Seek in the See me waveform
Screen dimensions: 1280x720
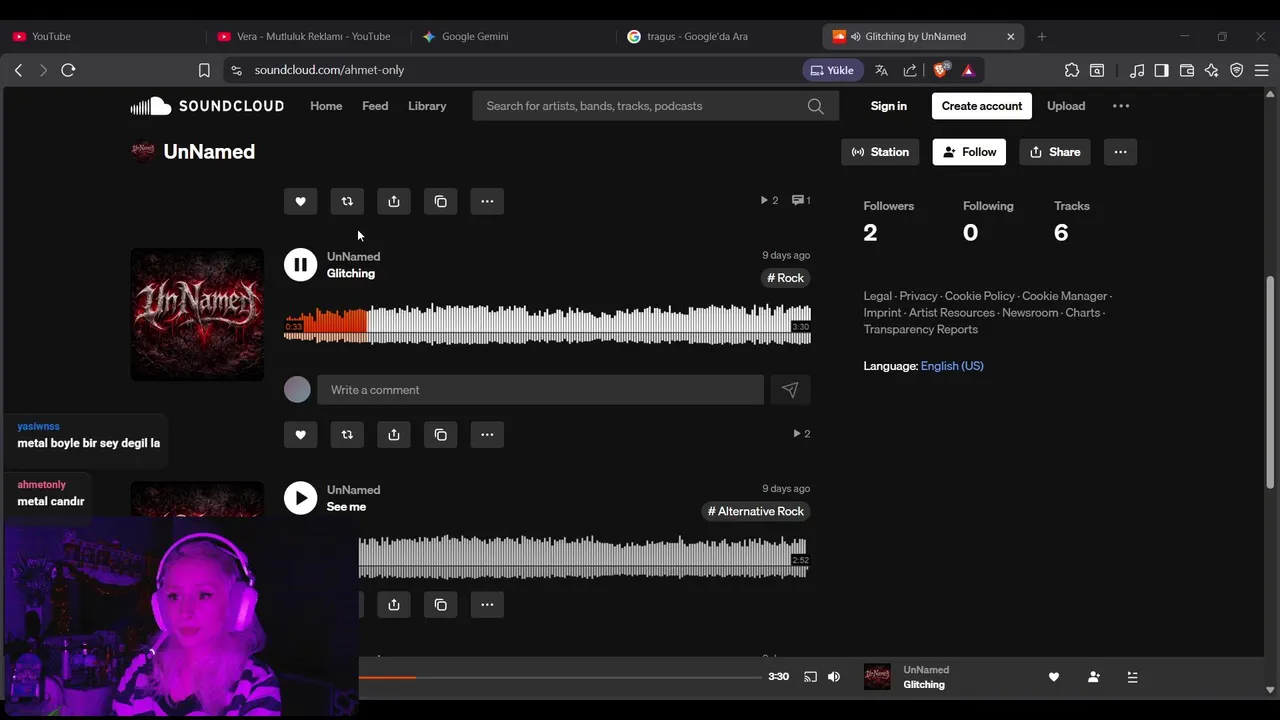tap(584, 557)
